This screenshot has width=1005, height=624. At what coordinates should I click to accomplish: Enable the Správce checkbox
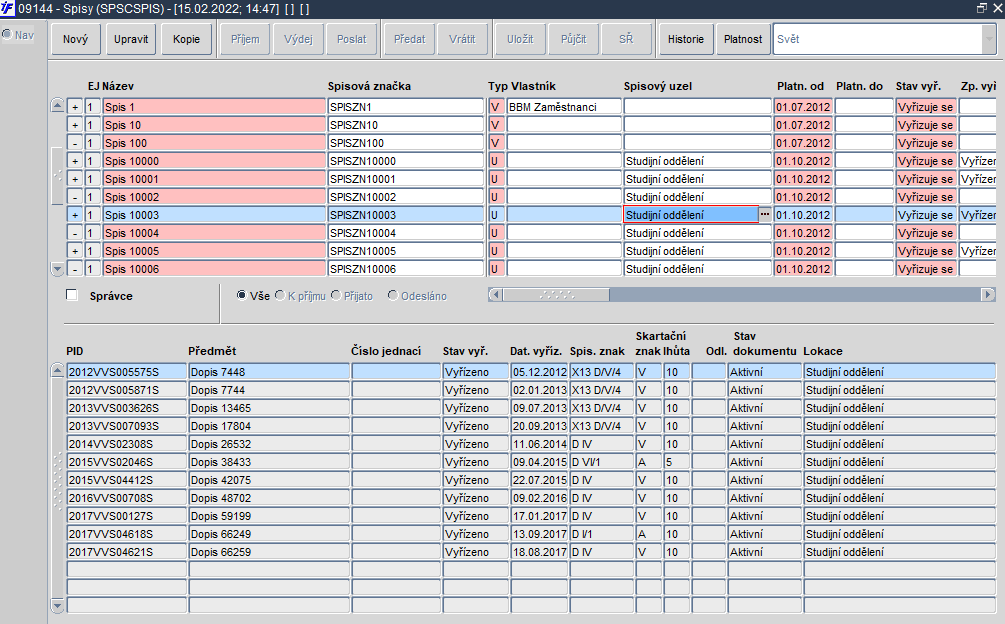pyautogui.click(x=72, y=295)
